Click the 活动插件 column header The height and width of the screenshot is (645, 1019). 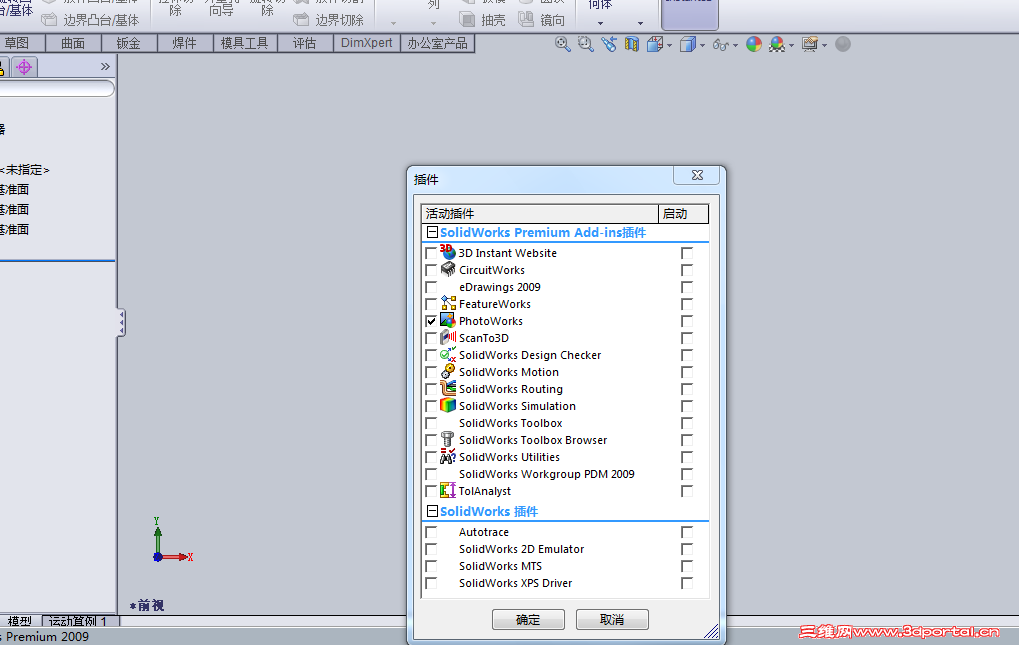tap(540, 214)
